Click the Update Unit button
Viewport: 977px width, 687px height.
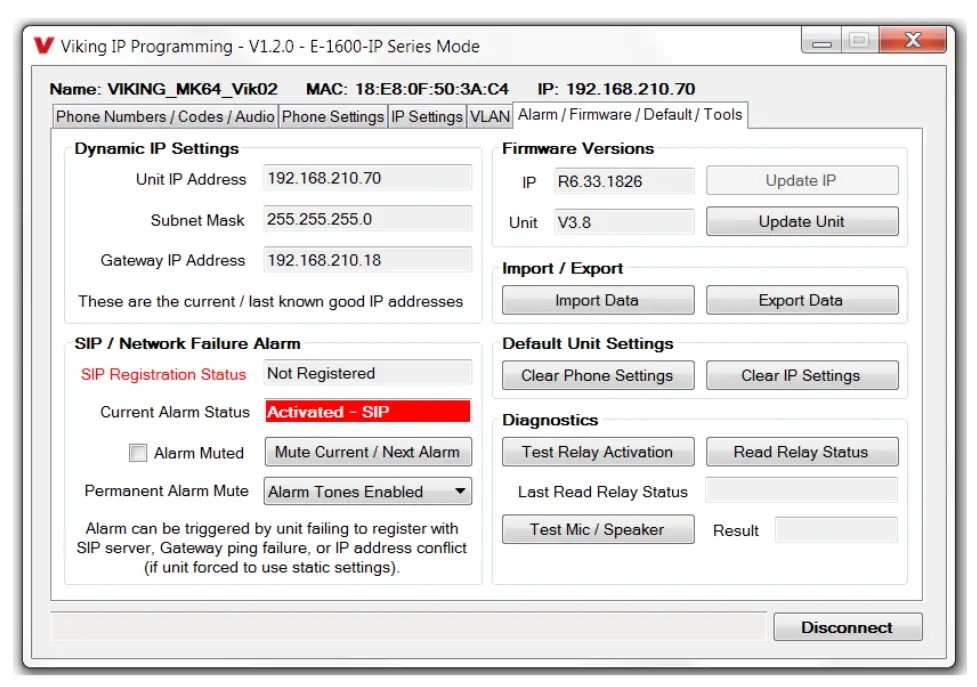click(802, 222)
